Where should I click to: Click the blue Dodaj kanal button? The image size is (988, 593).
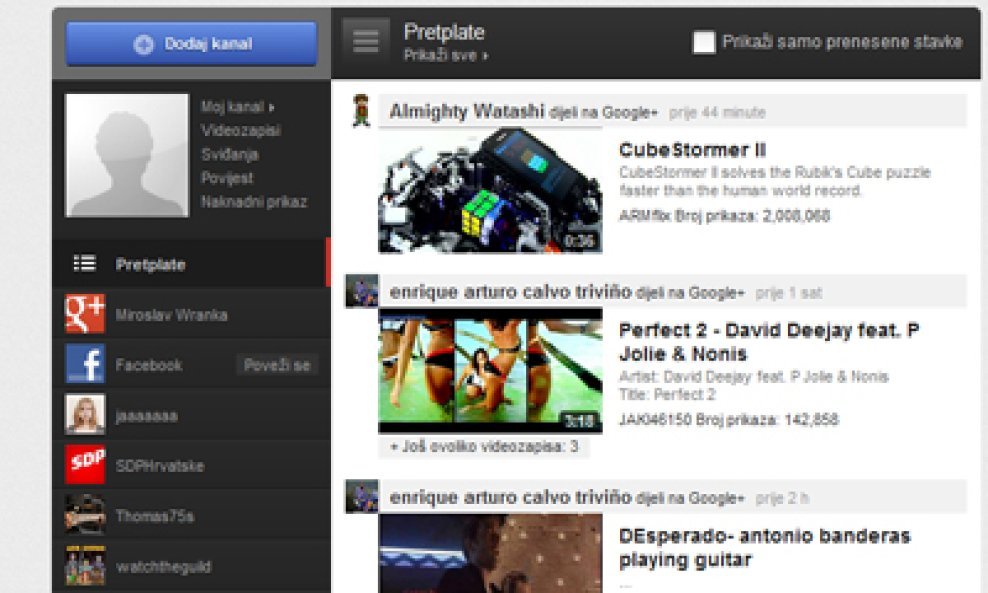(191, 43)
